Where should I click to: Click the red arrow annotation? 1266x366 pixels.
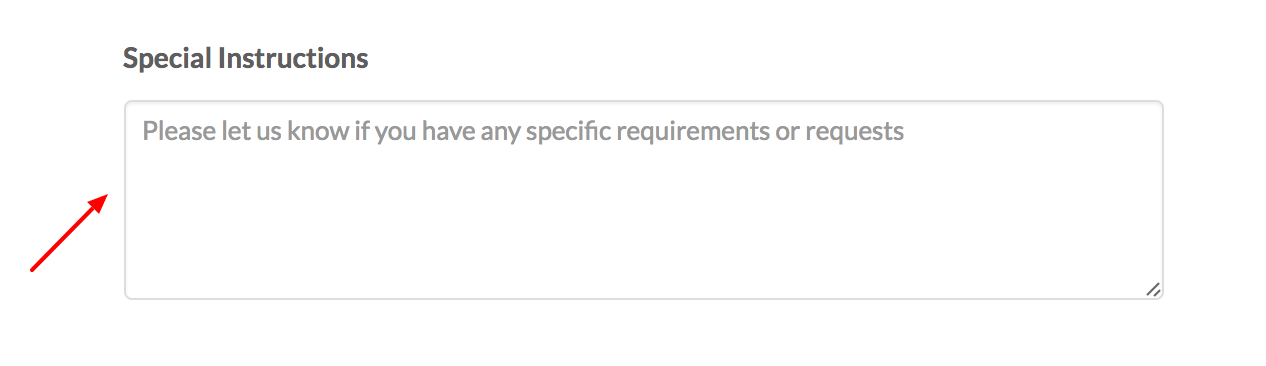pos(69,232)
